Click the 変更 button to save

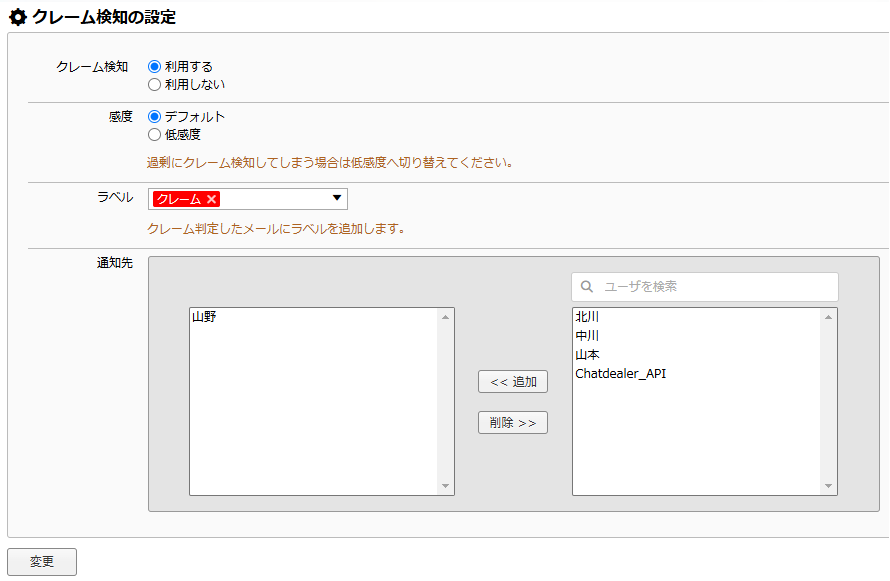(42, 562)
